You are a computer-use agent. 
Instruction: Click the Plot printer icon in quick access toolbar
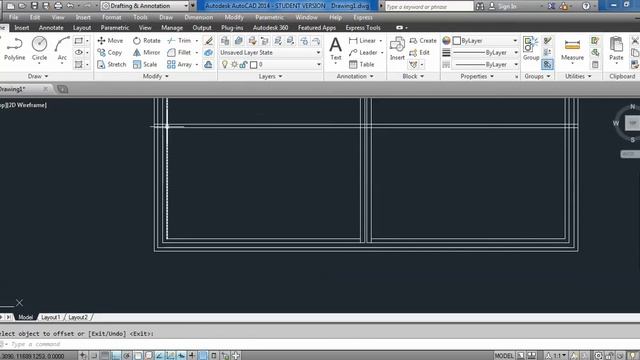pyautogui.click(x=58, y=6)
